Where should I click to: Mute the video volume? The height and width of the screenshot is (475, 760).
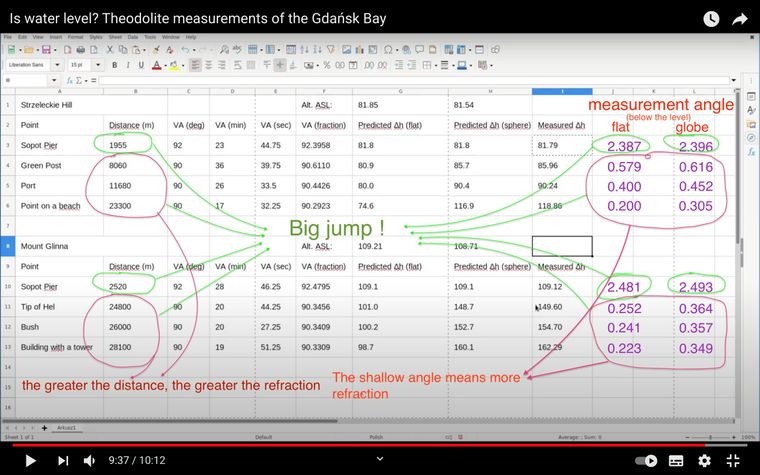click(x=90, y=460)
